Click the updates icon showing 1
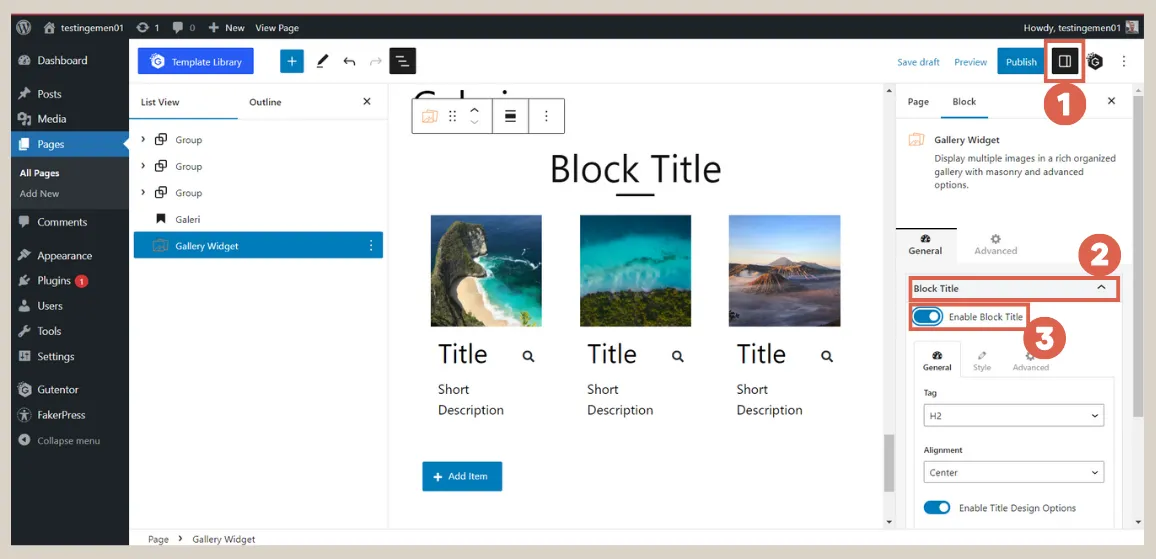 coord(147,27)
